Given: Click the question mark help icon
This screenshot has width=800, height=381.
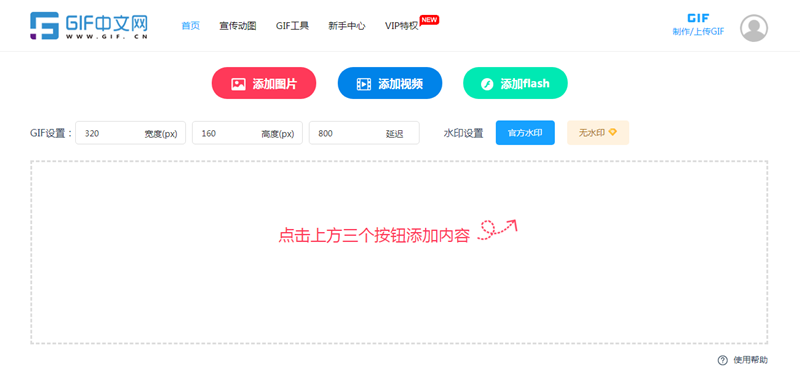Looking at the screenshot, I should coord(722,360).
